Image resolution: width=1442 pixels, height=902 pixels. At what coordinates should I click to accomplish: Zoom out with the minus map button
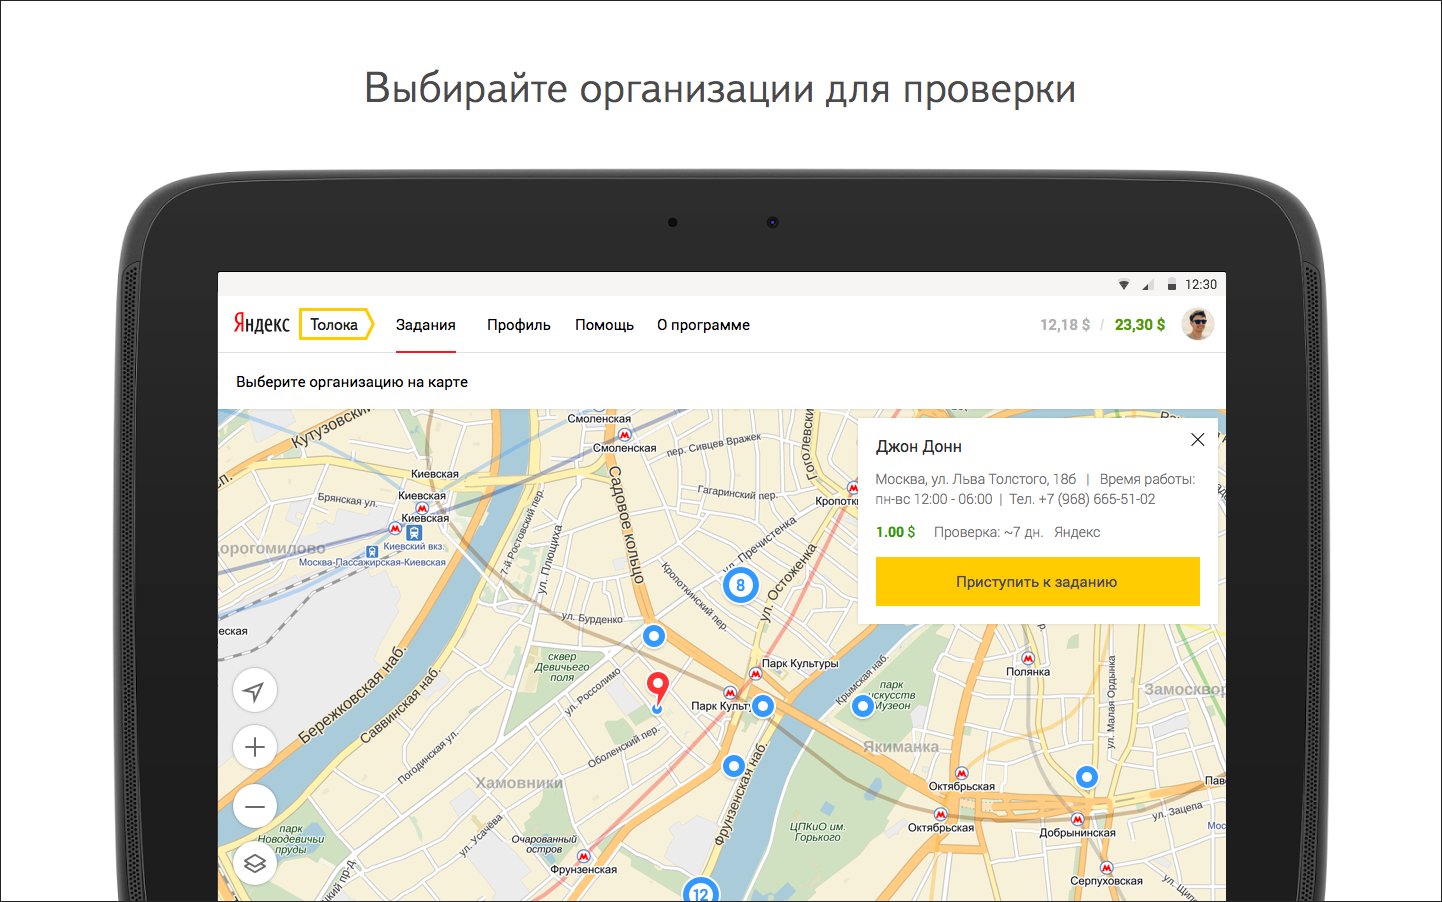tap(255, 806)
